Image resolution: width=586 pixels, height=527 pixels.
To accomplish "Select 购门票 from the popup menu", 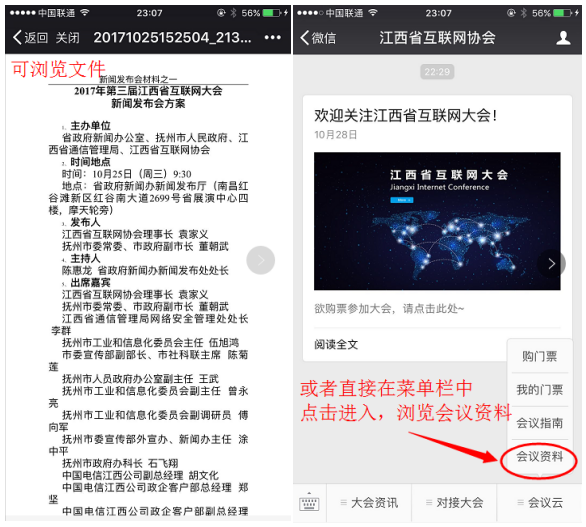I will [x=539, y=356].
